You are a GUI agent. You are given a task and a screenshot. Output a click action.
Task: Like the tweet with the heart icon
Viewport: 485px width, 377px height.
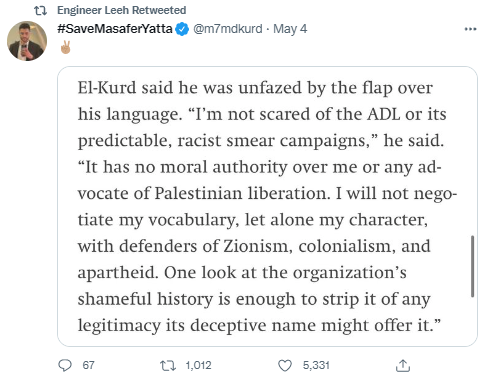[x=285, y=366]
